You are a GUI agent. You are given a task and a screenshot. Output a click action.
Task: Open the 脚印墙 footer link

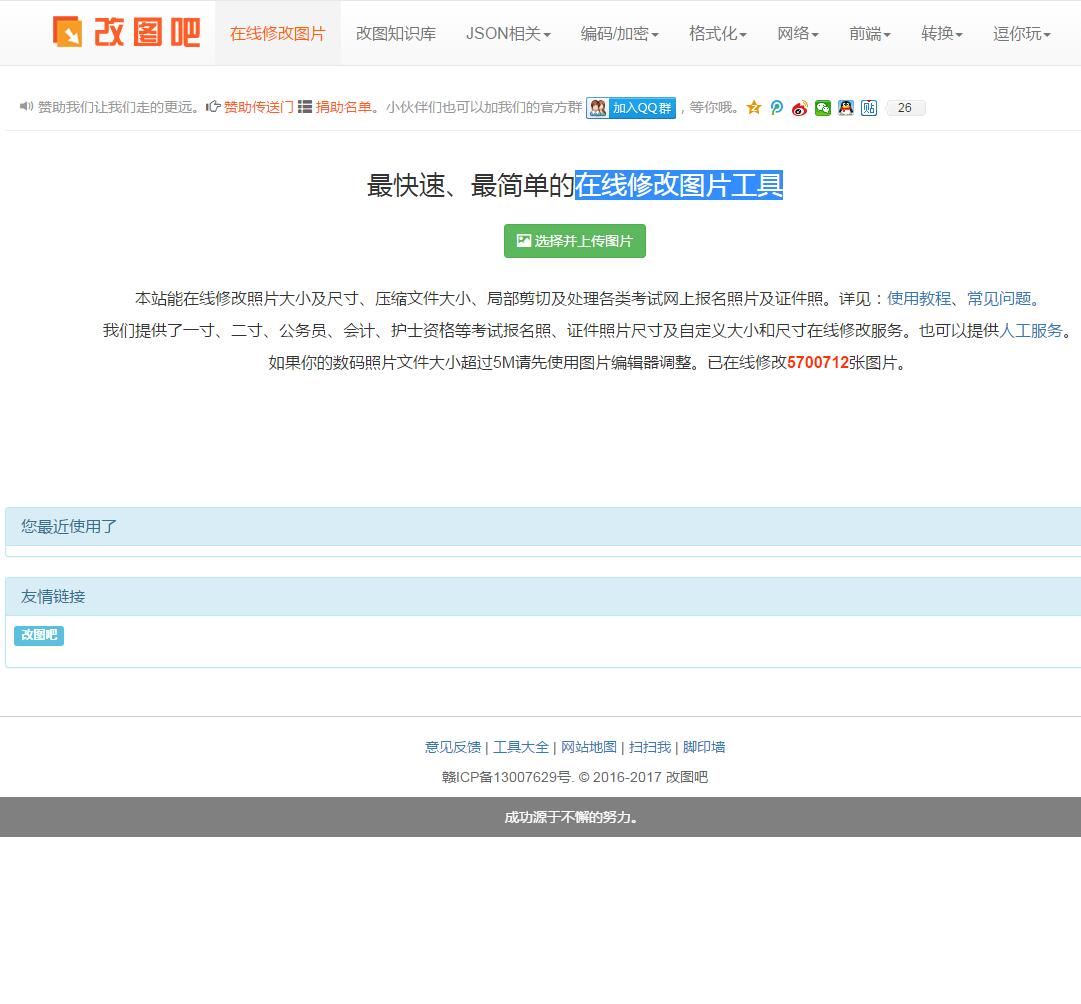(704, 747)
